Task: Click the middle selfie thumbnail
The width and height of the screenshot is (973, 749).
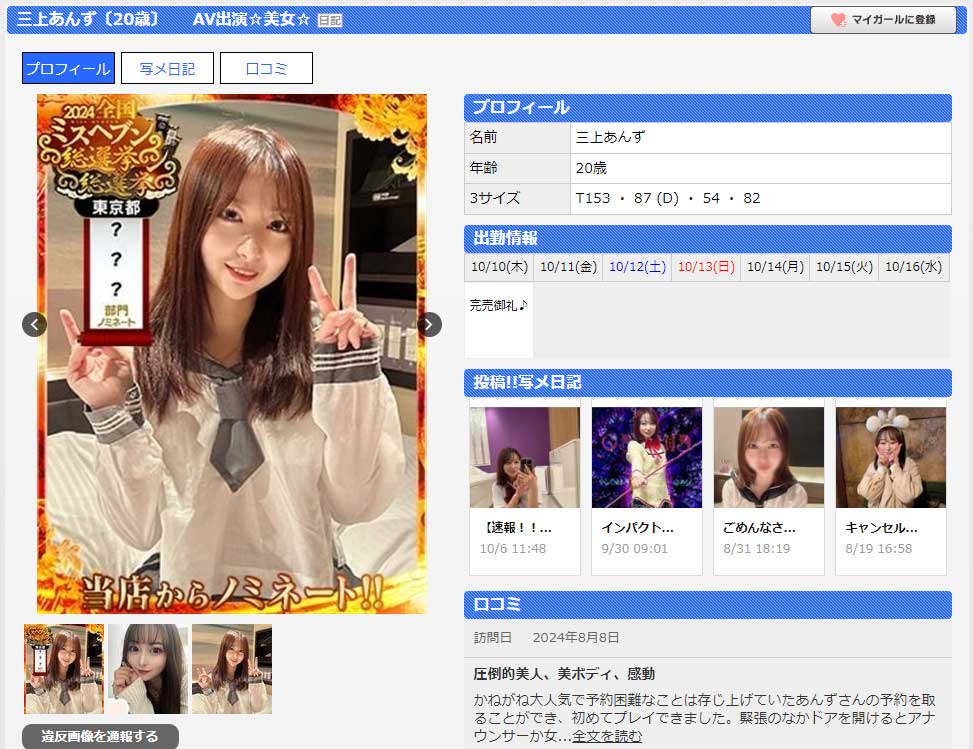Action: [147, 668]
